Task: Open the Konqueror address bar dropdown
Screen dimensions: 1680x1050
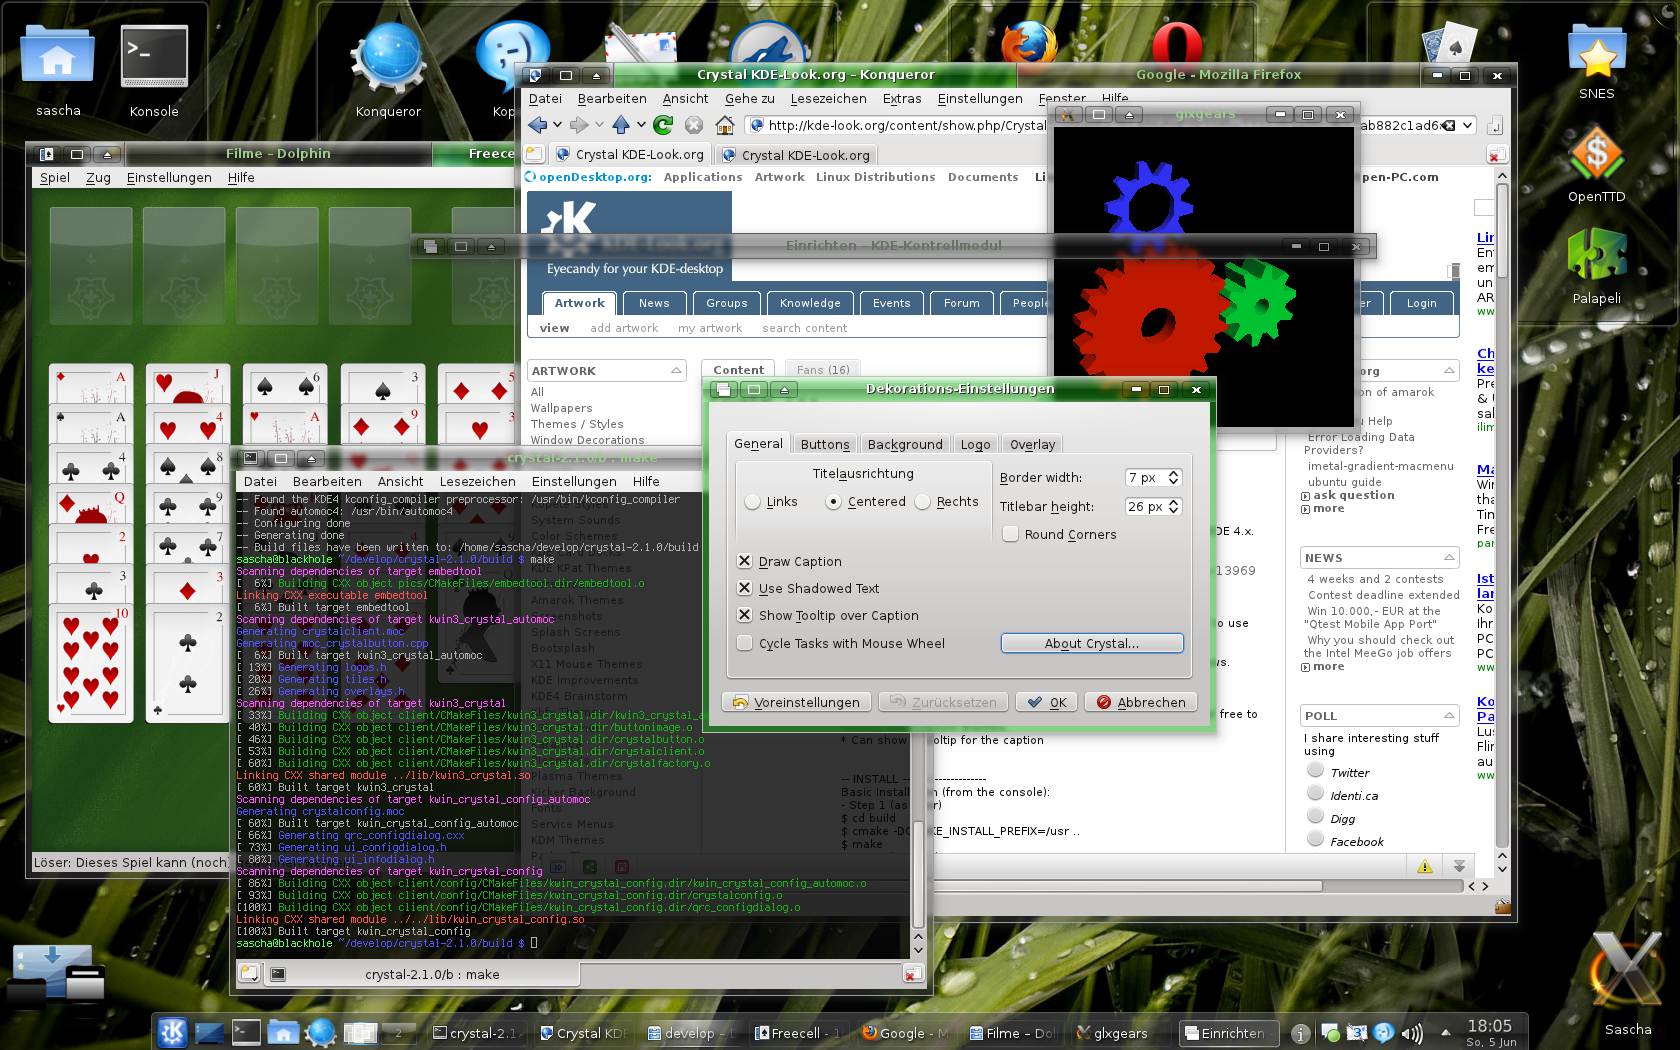Action: tap(1467, 125)
